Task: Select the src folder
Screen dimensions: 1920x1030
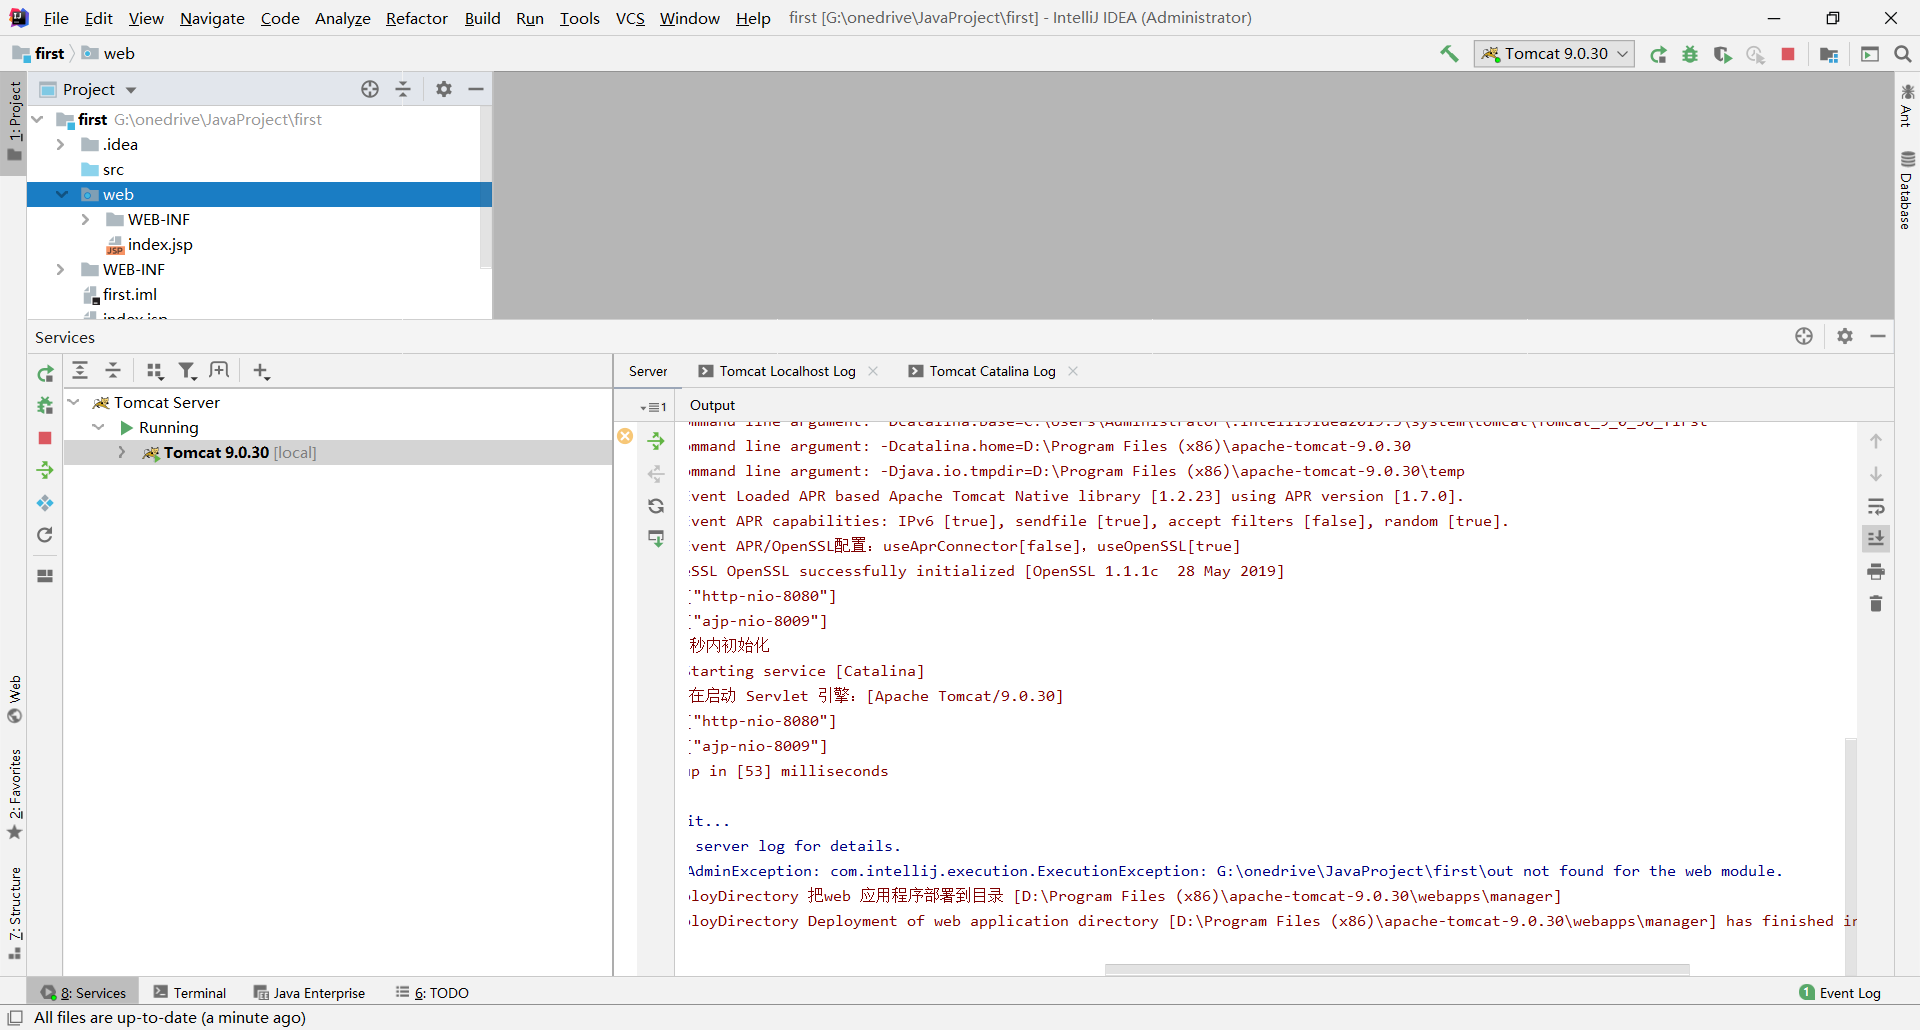Action: tap(113, 169)
